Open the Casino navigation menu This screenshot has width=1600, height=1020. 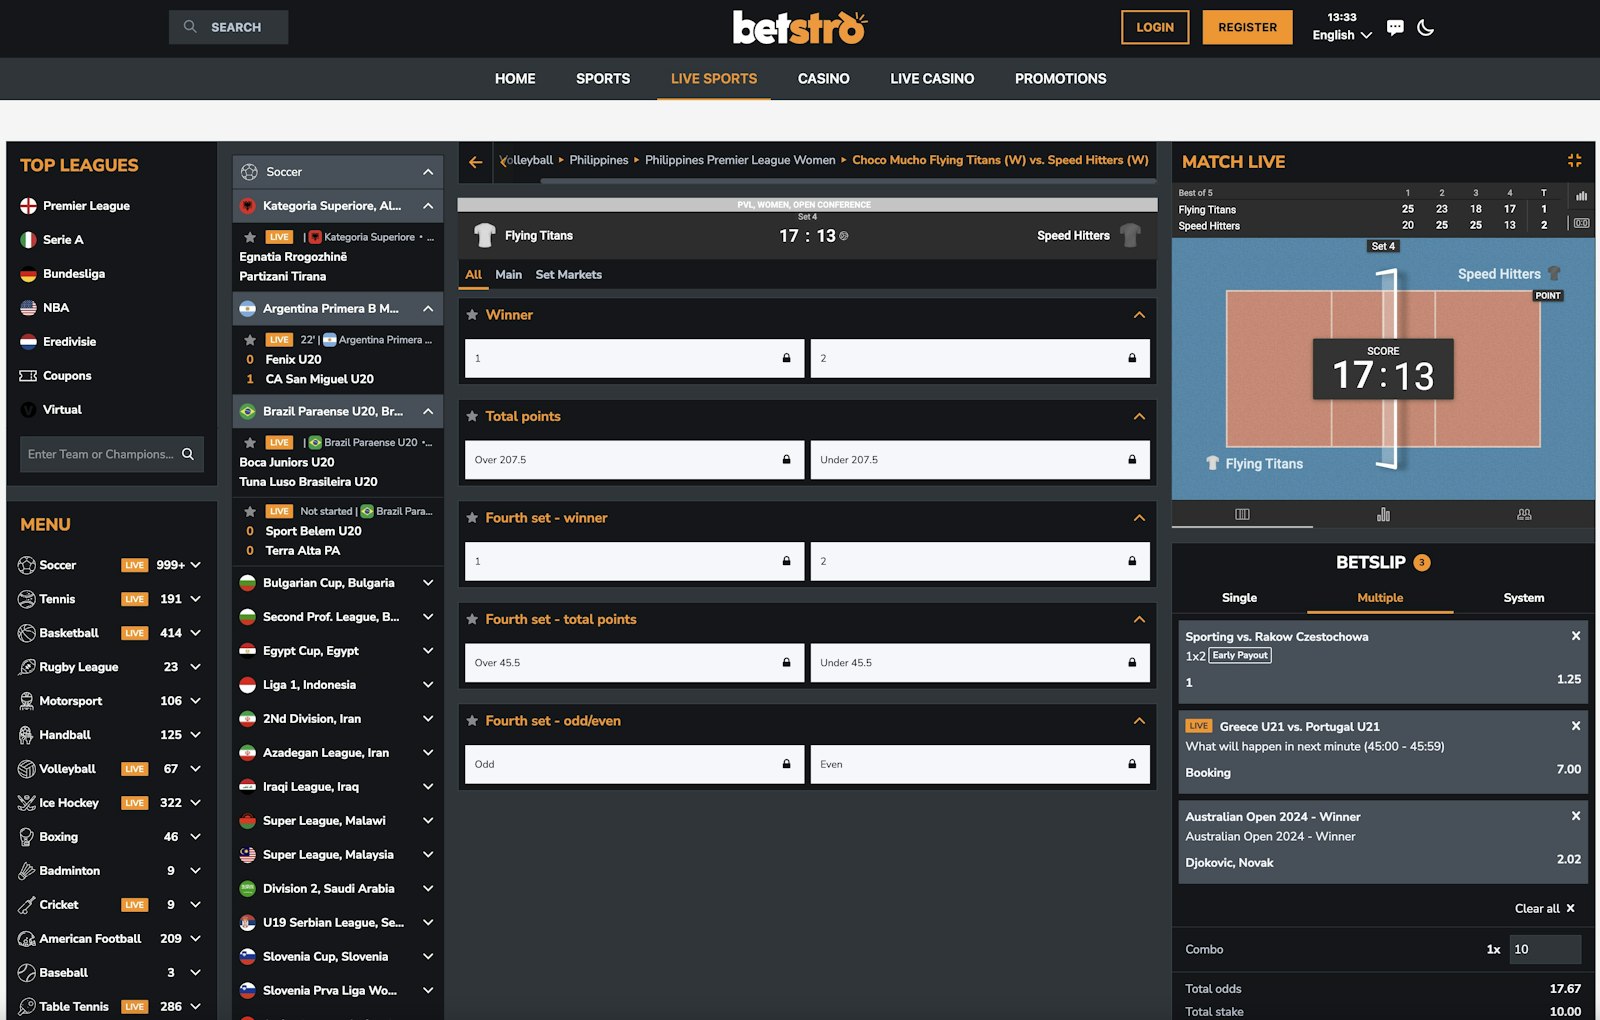click(823, 79)
